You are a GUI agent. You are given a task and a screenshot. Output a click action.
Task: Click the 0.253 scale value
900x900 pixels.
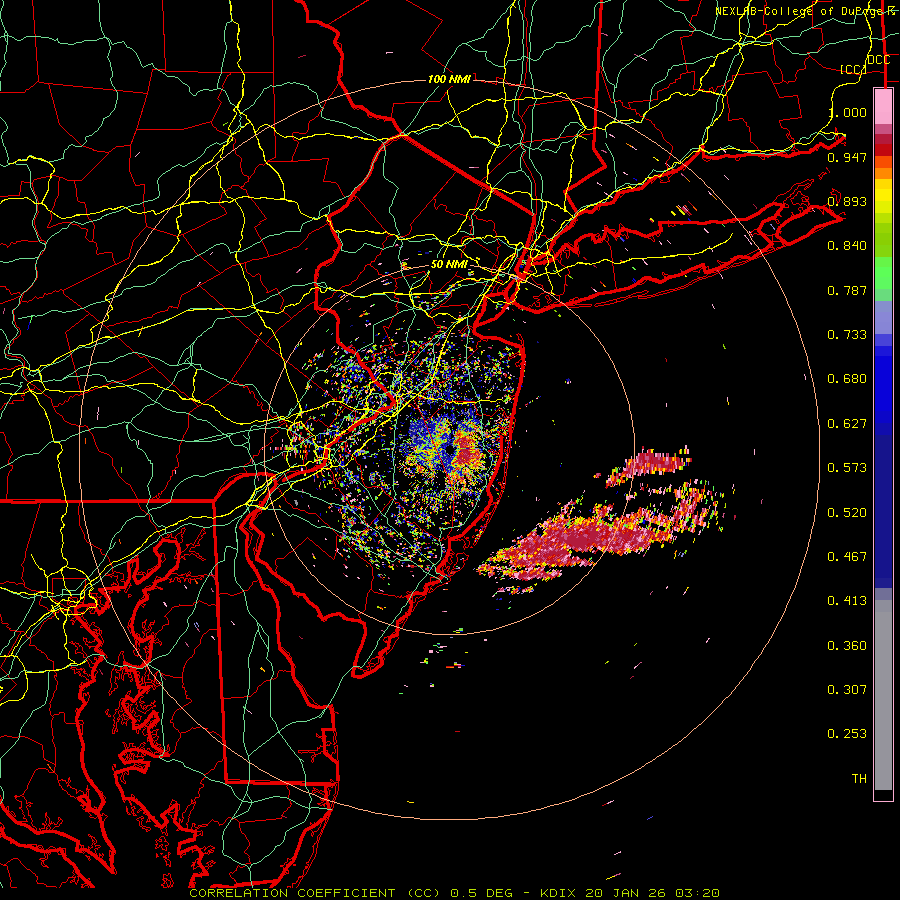pyautogui.click(x=847, y=734)
